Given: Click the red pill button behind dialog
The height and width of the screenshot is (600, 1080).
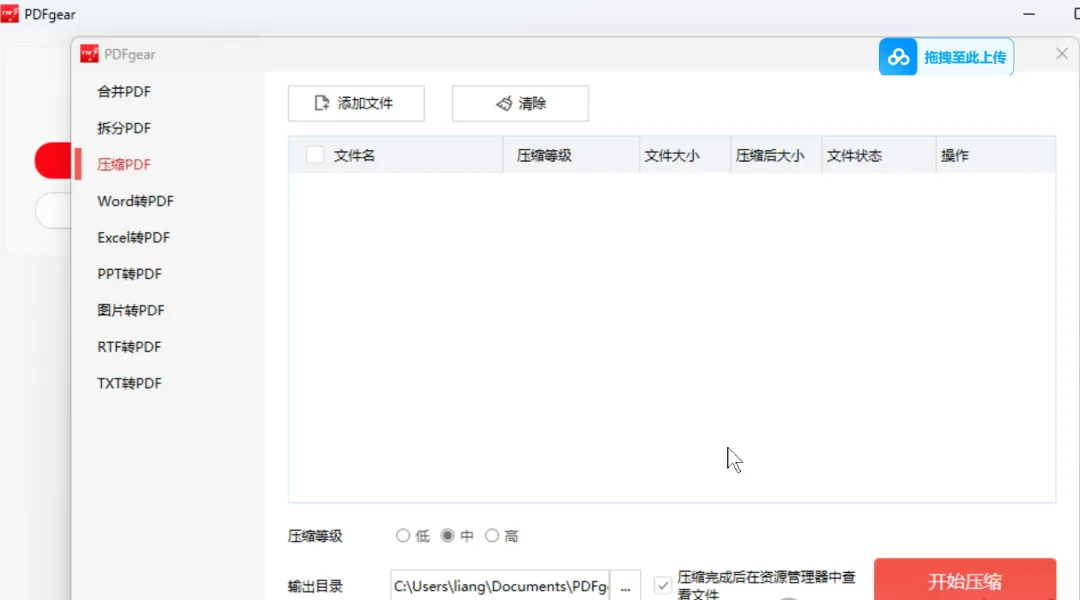Looking at the screenshot, I should (52, 161).
